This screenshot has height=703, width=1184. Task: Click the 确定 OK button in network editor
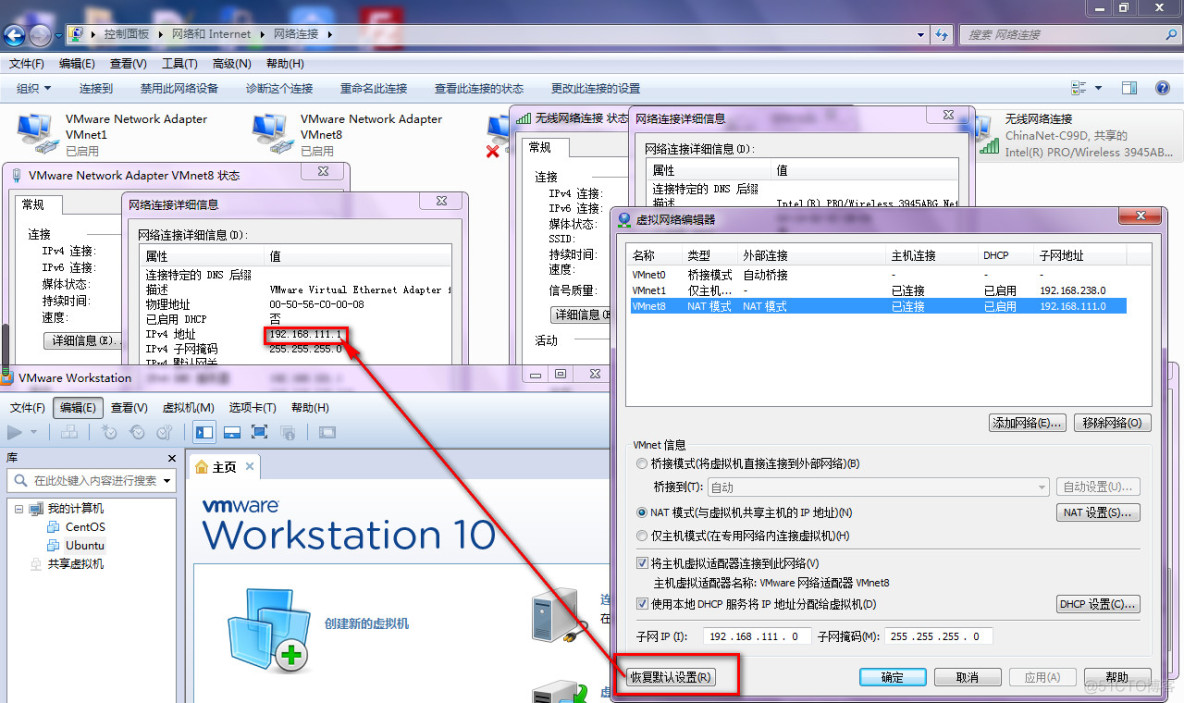[x=893, y=677]
